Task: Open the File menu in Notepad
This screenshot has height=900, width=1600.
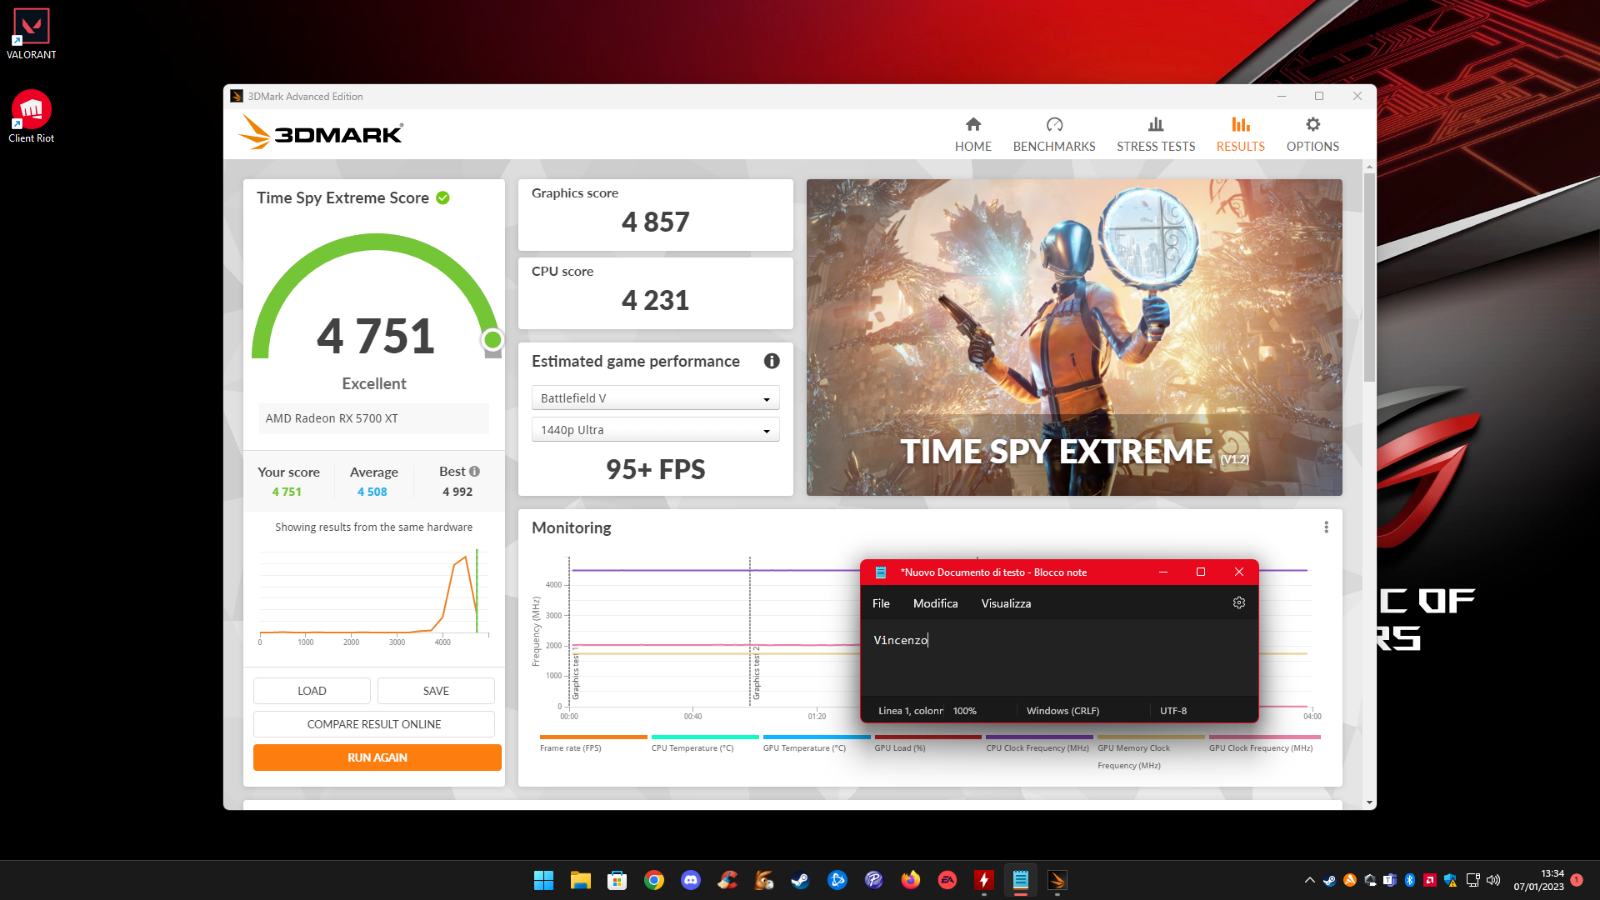Action: pyautogui.click(x=881, y=603)
